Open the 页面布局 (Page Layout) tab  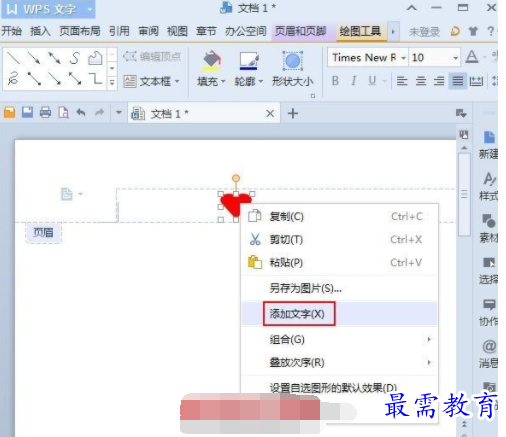[80, 31]
